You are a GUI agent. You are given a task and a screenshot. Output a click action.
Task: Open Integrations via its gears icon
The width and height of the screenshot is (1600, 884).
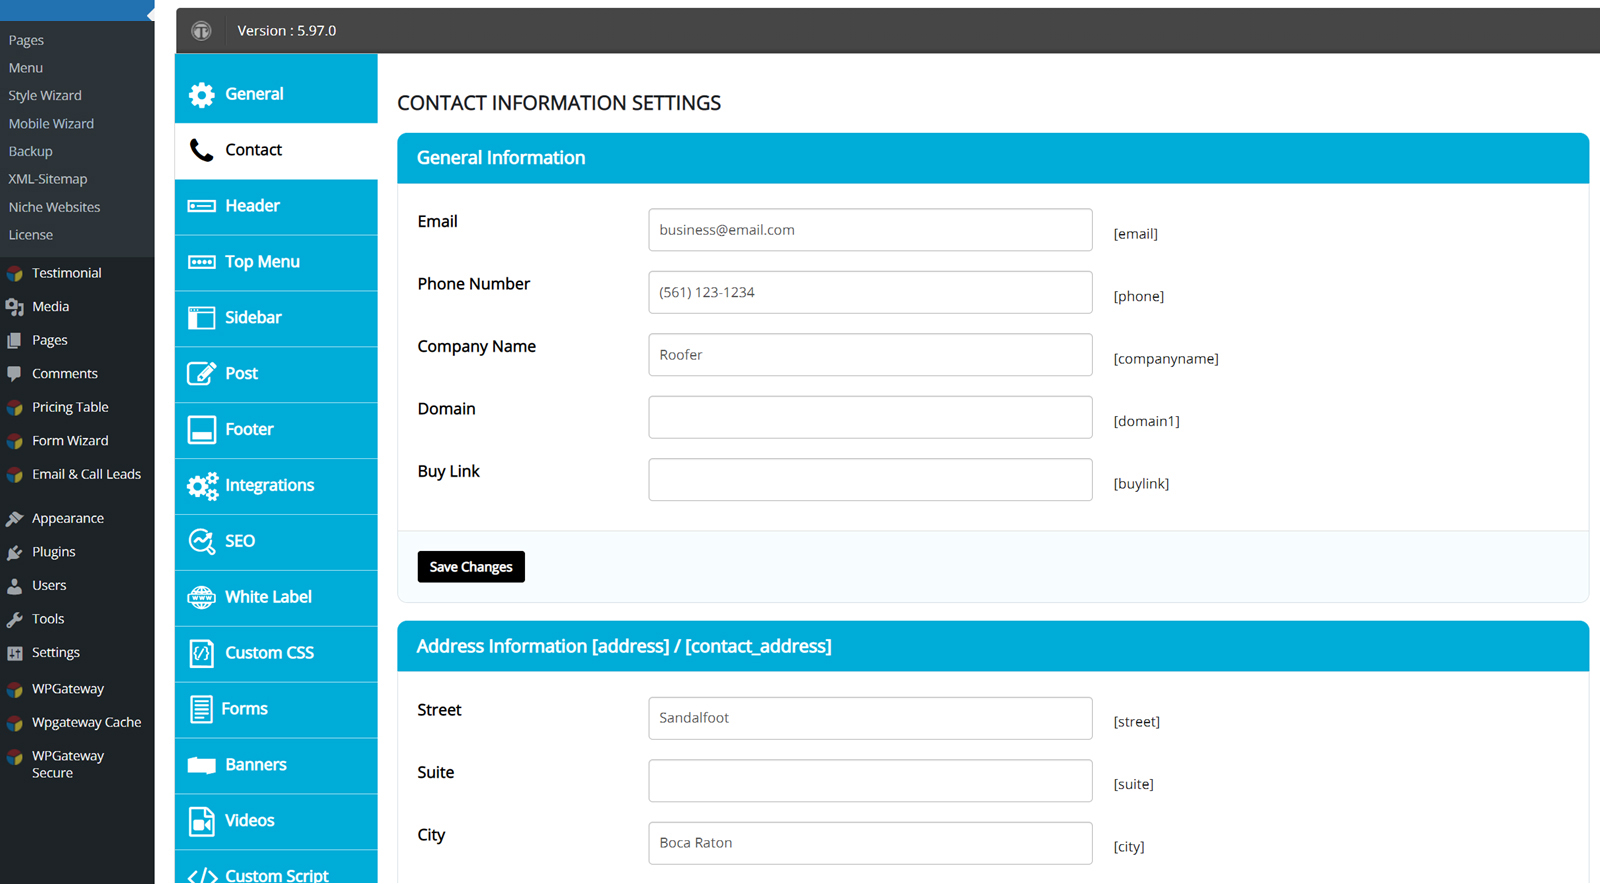pos(202,486)
